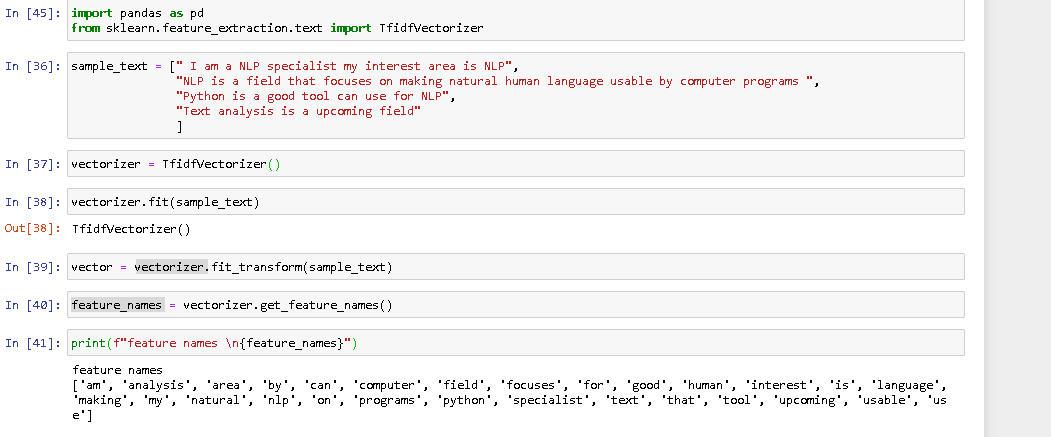Click the In [41] prompt label
Screen dimensions: 1051x437
(33, 342)
